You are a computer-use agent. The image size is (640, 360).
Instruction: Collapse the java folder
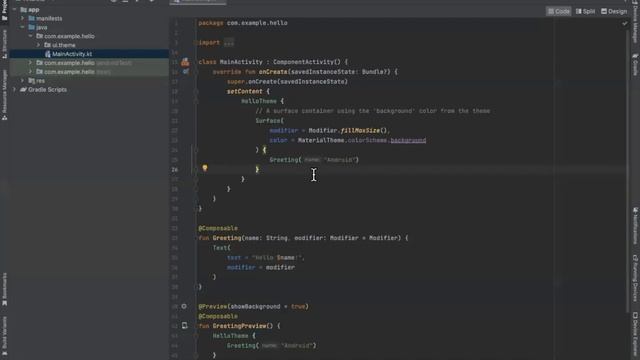22,27
